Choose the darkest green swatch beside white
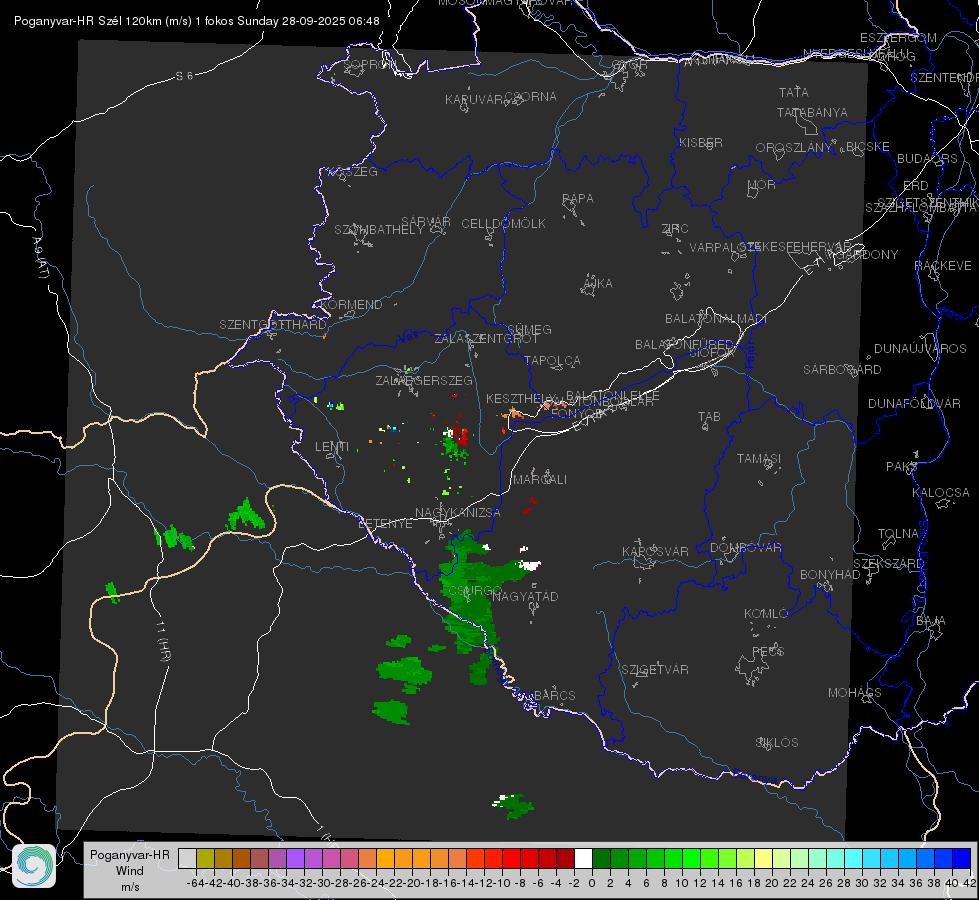 click(x=601, y=859)
